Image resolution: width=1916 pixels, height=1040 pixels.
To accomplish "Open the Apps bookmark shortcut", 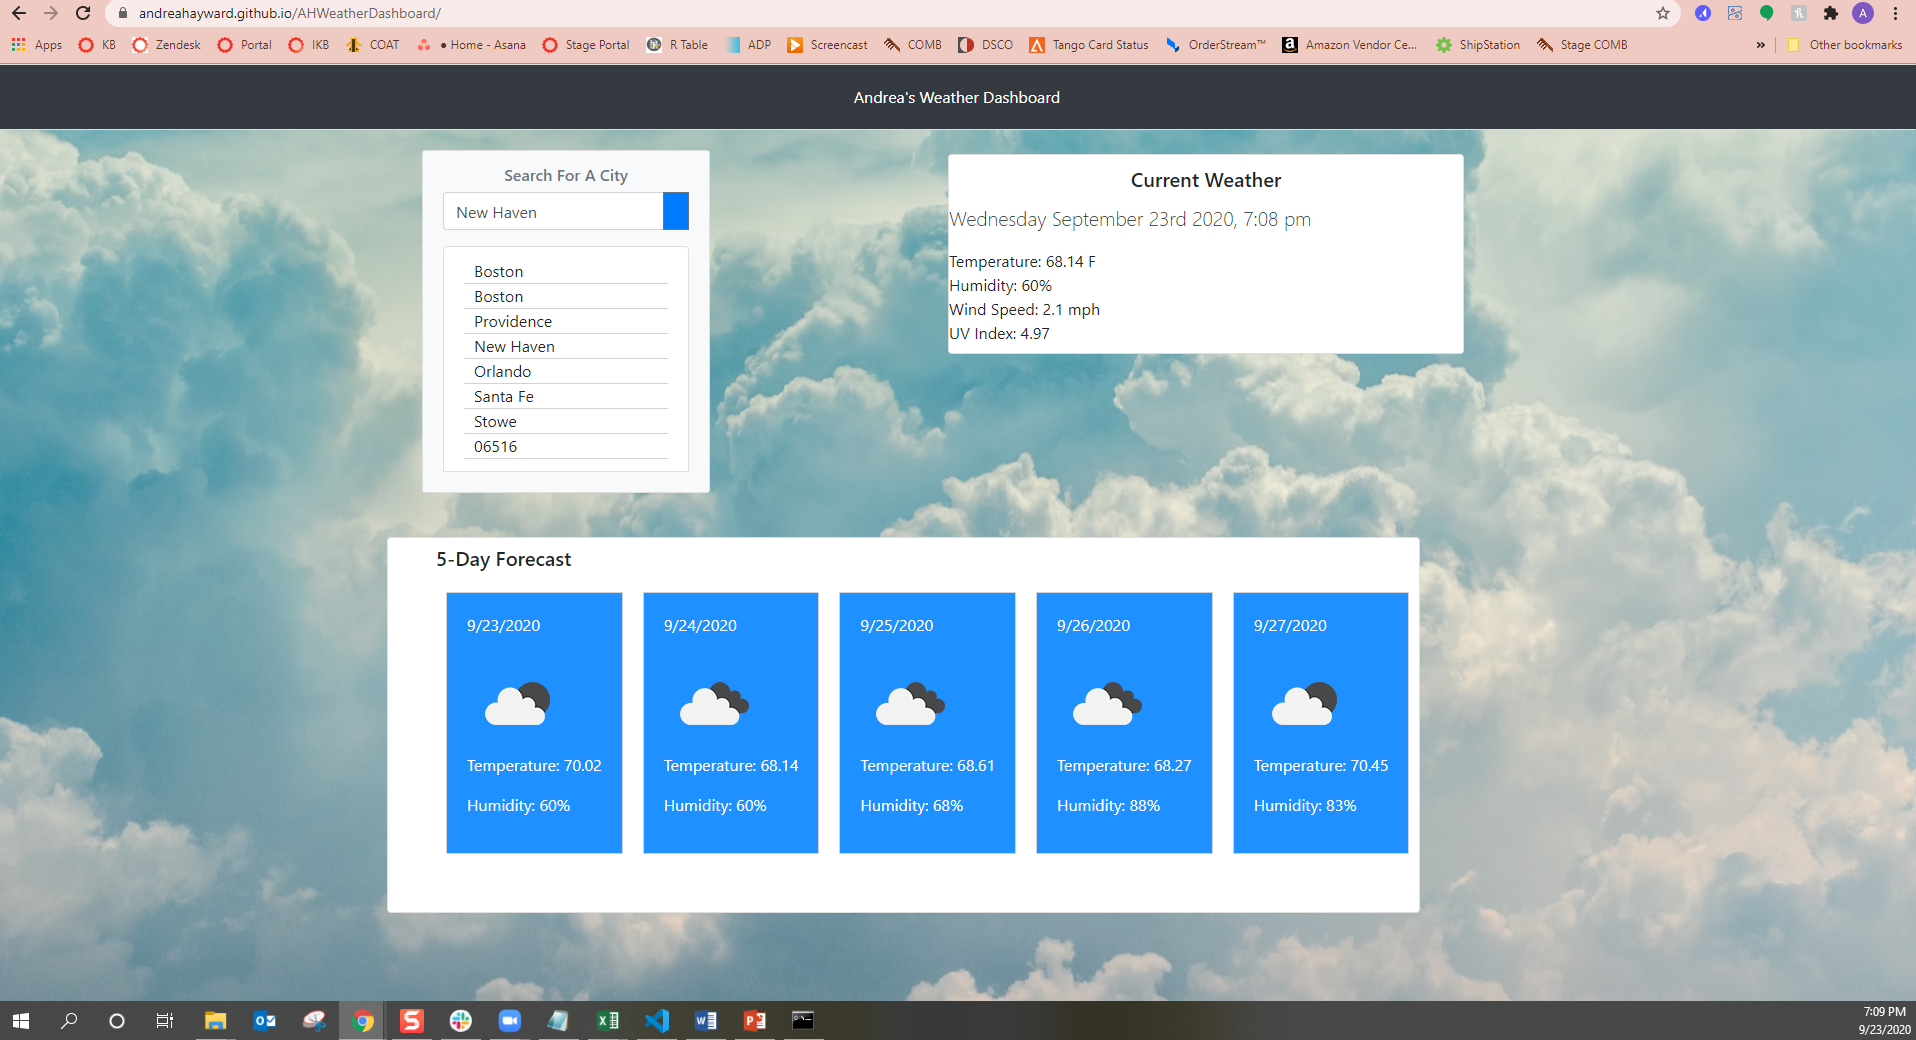I will tap(37, 45).
